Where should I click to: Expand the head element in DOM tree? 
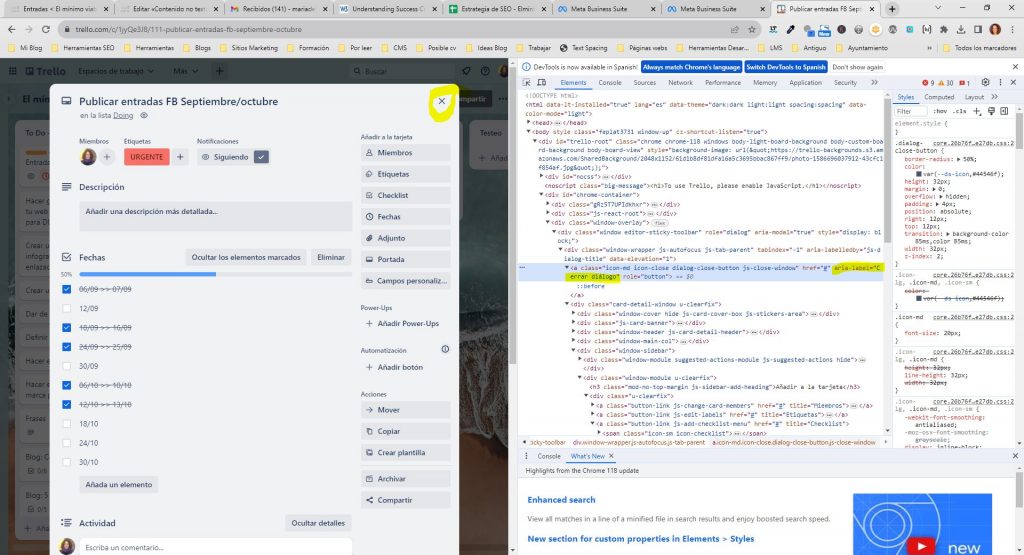tap(529, 123)
